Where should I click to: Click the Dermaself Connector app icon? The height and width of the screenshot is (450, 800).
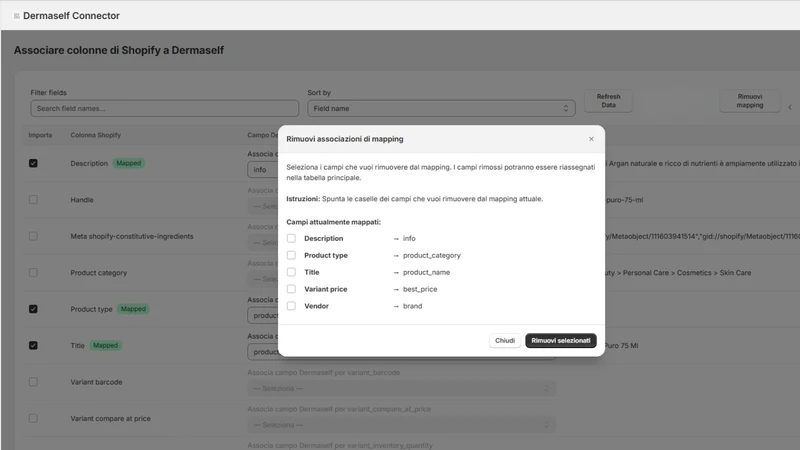pos(16,16)
